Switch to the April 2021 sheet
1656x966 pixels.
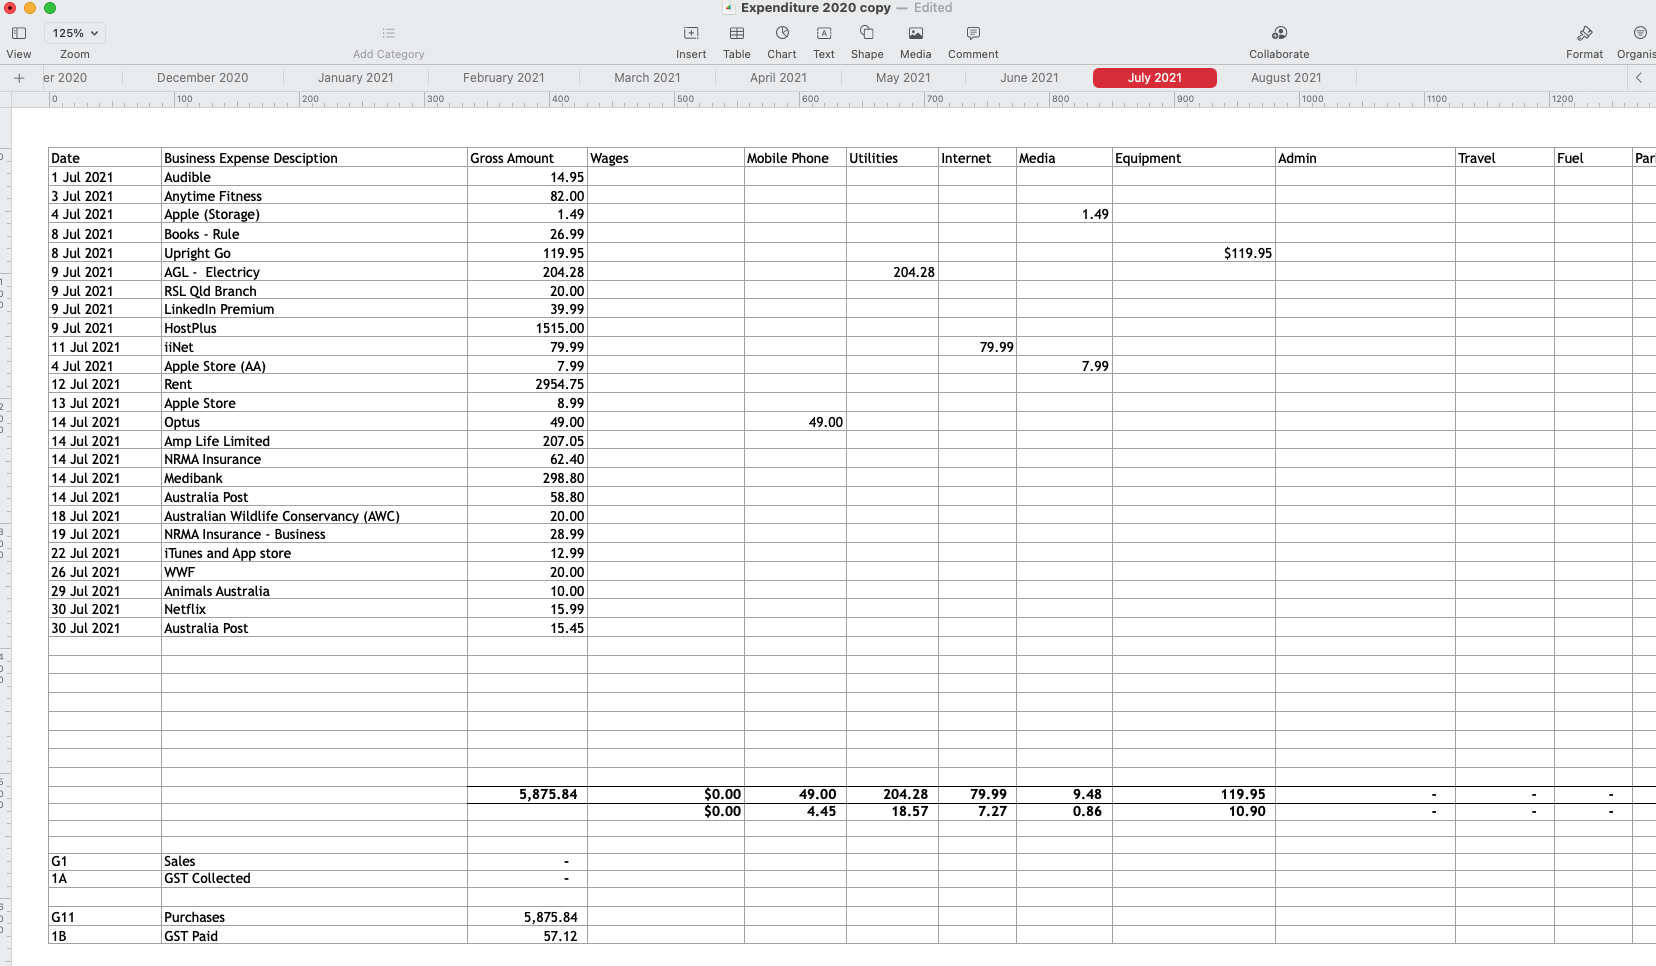pos(778,78)
